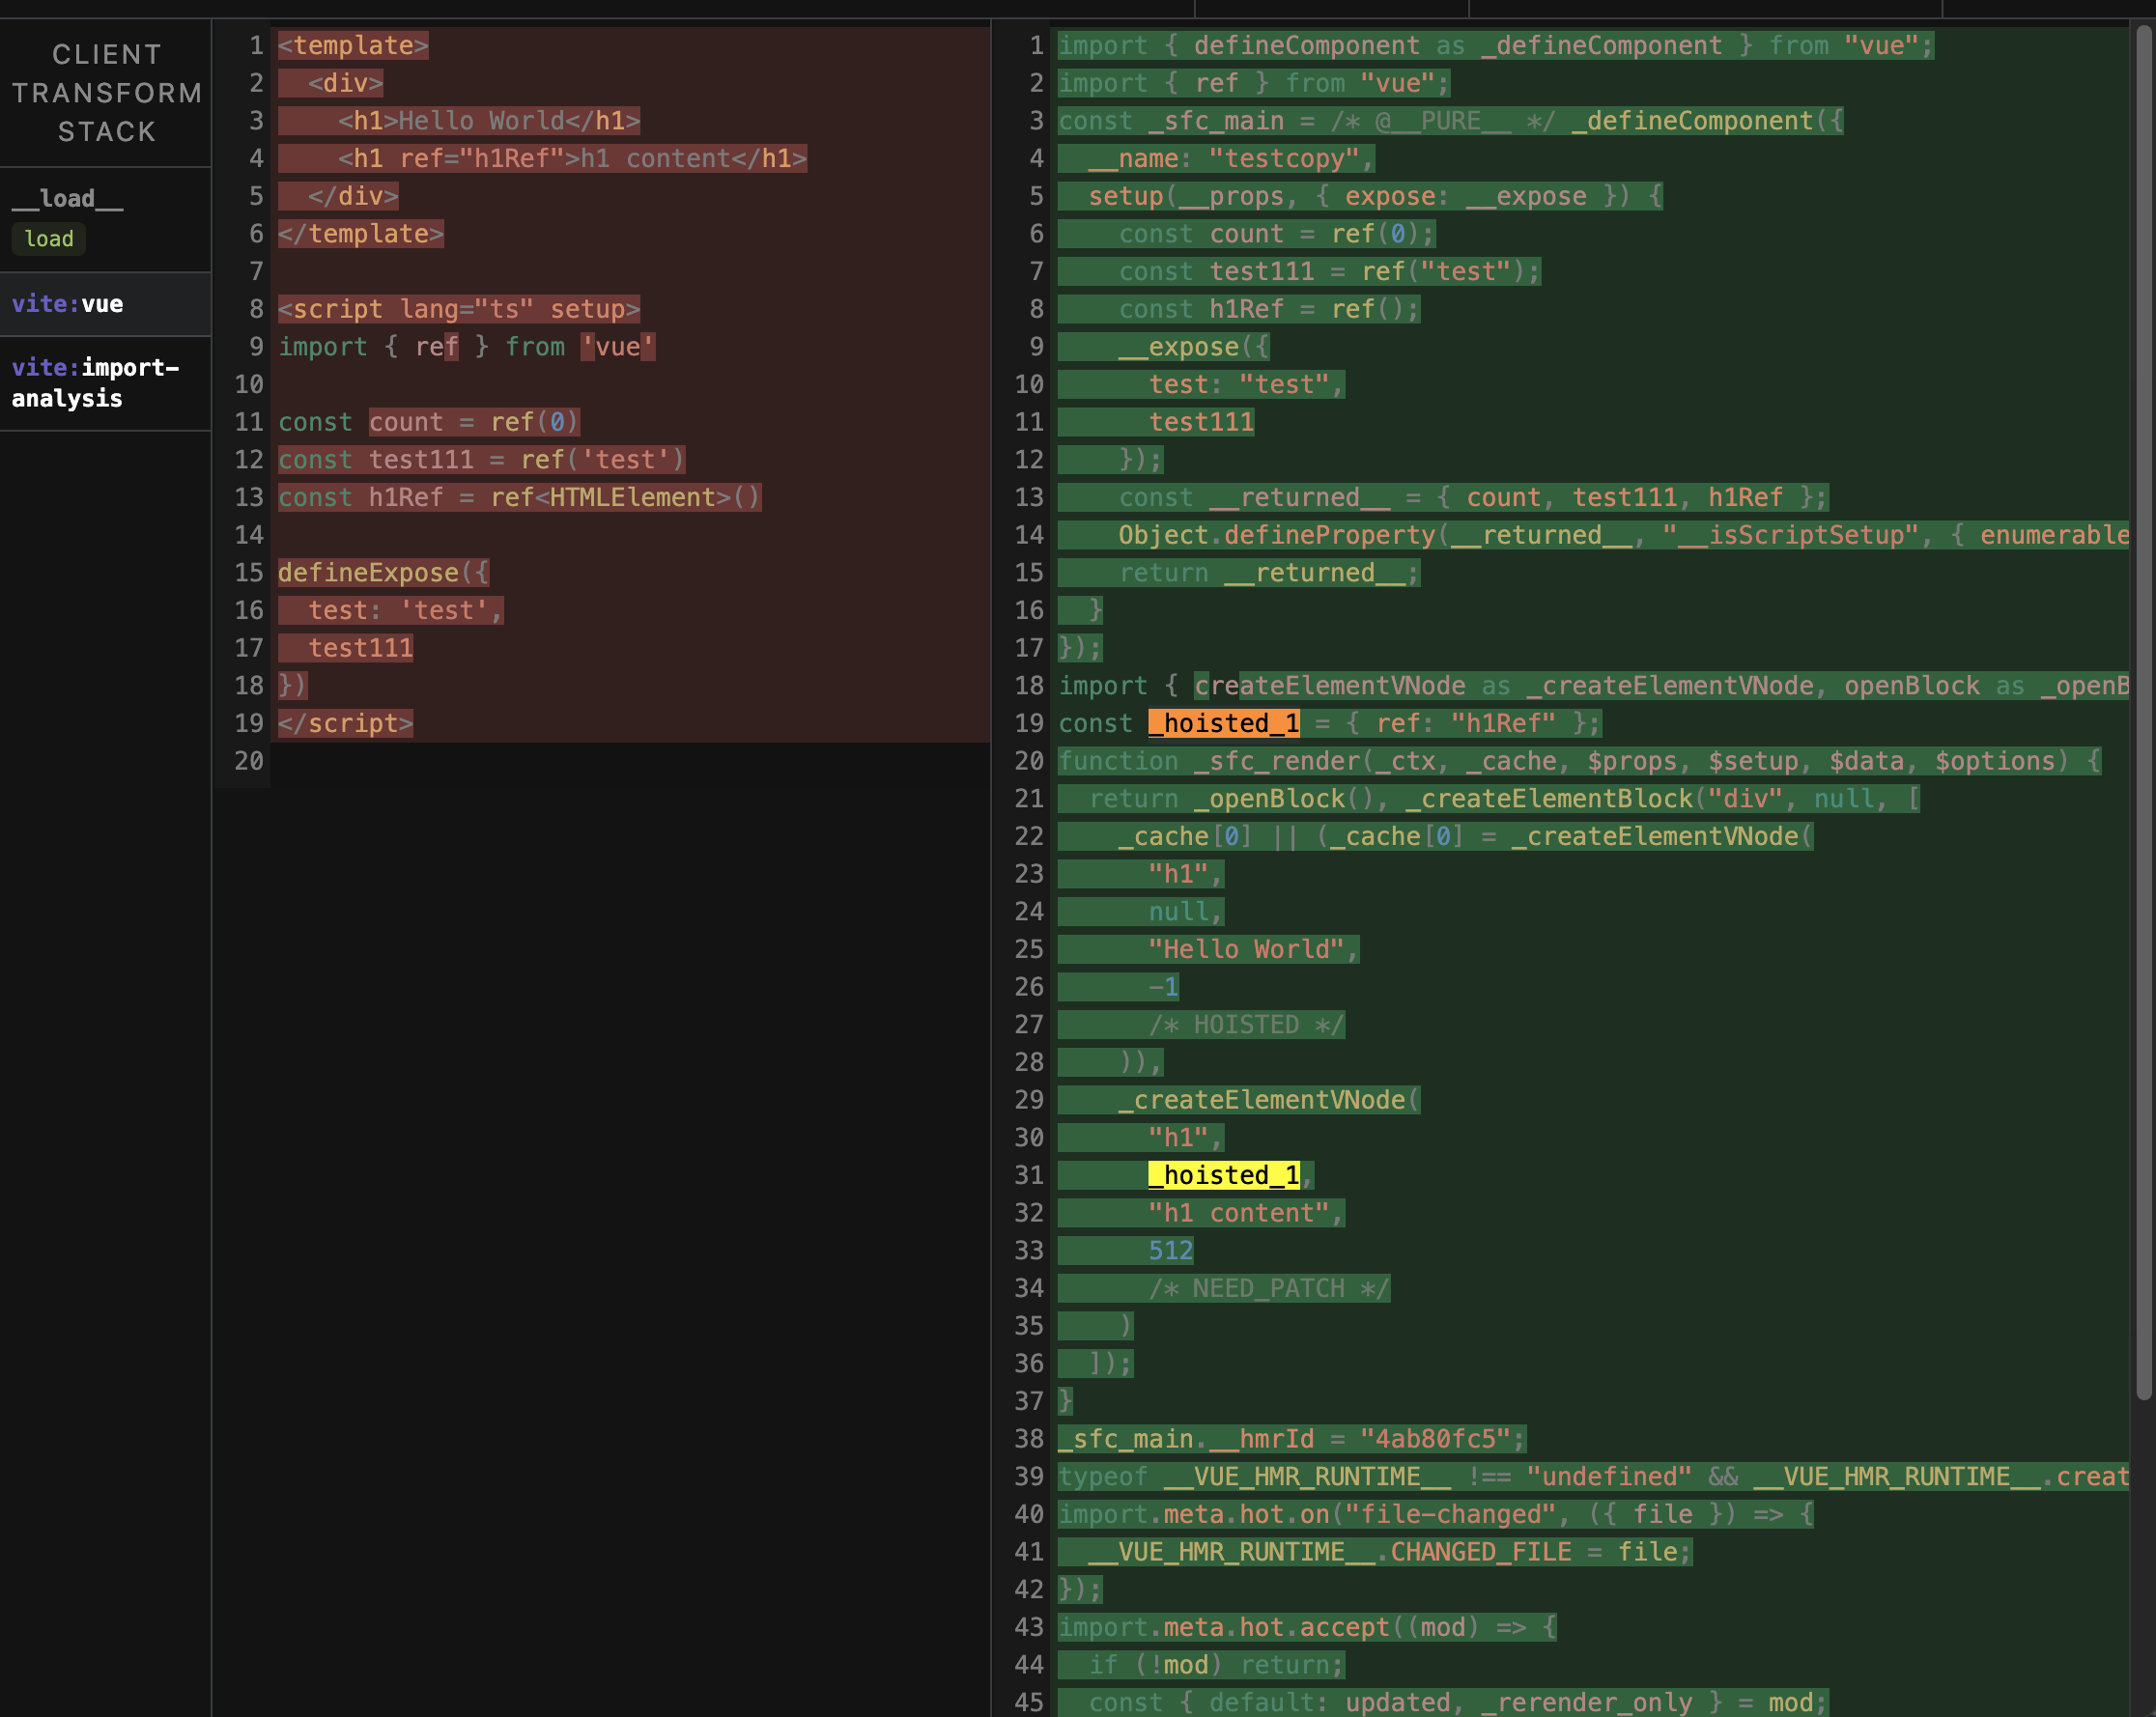The width and height of the screenshot is (2156, 1717).
Task: Click the <template> tag on left line 1
Action: tap(353, 46)
